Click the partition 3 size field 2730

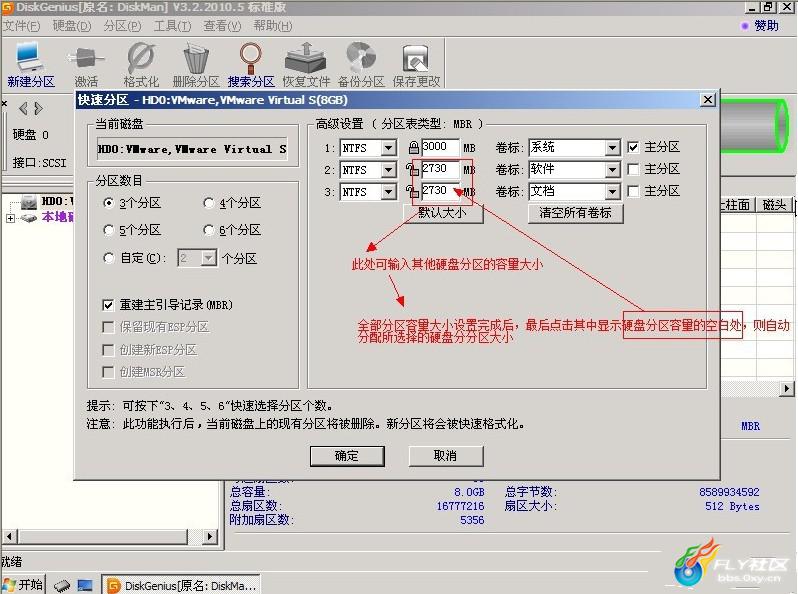[441, 191]
